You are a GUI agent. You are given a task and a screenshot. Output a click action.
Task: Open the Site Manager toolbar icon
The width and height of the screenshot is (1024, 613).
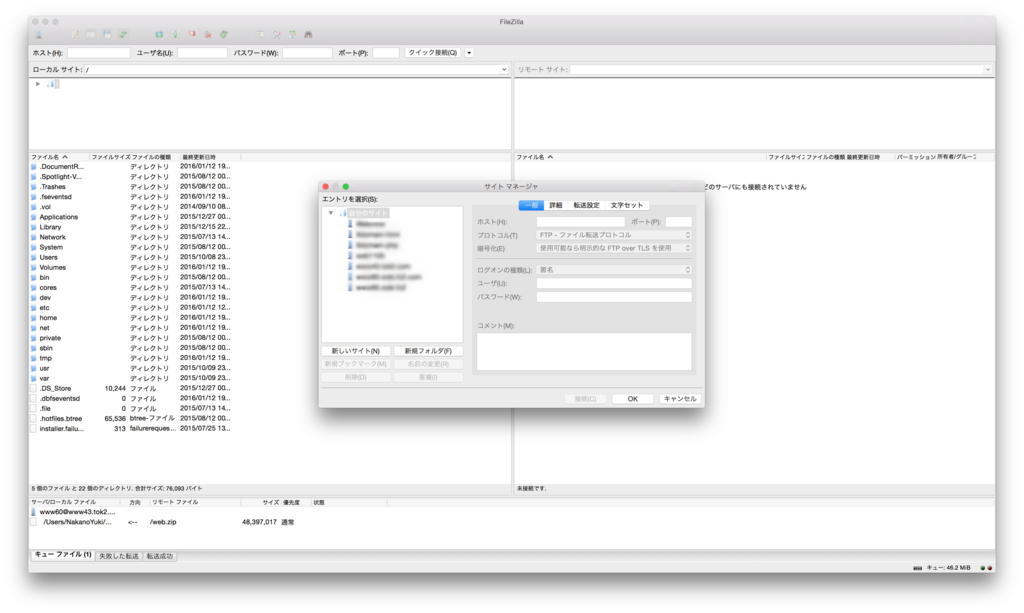(x=39, y=35)
